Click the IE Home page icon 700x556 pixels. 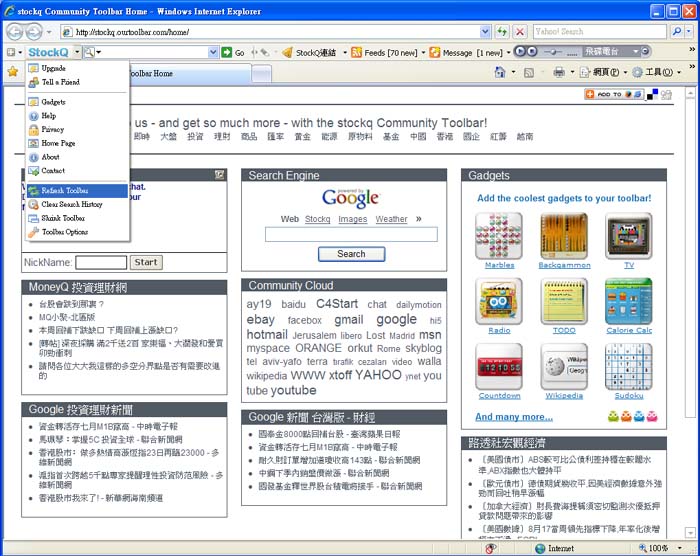click(500, 71)
